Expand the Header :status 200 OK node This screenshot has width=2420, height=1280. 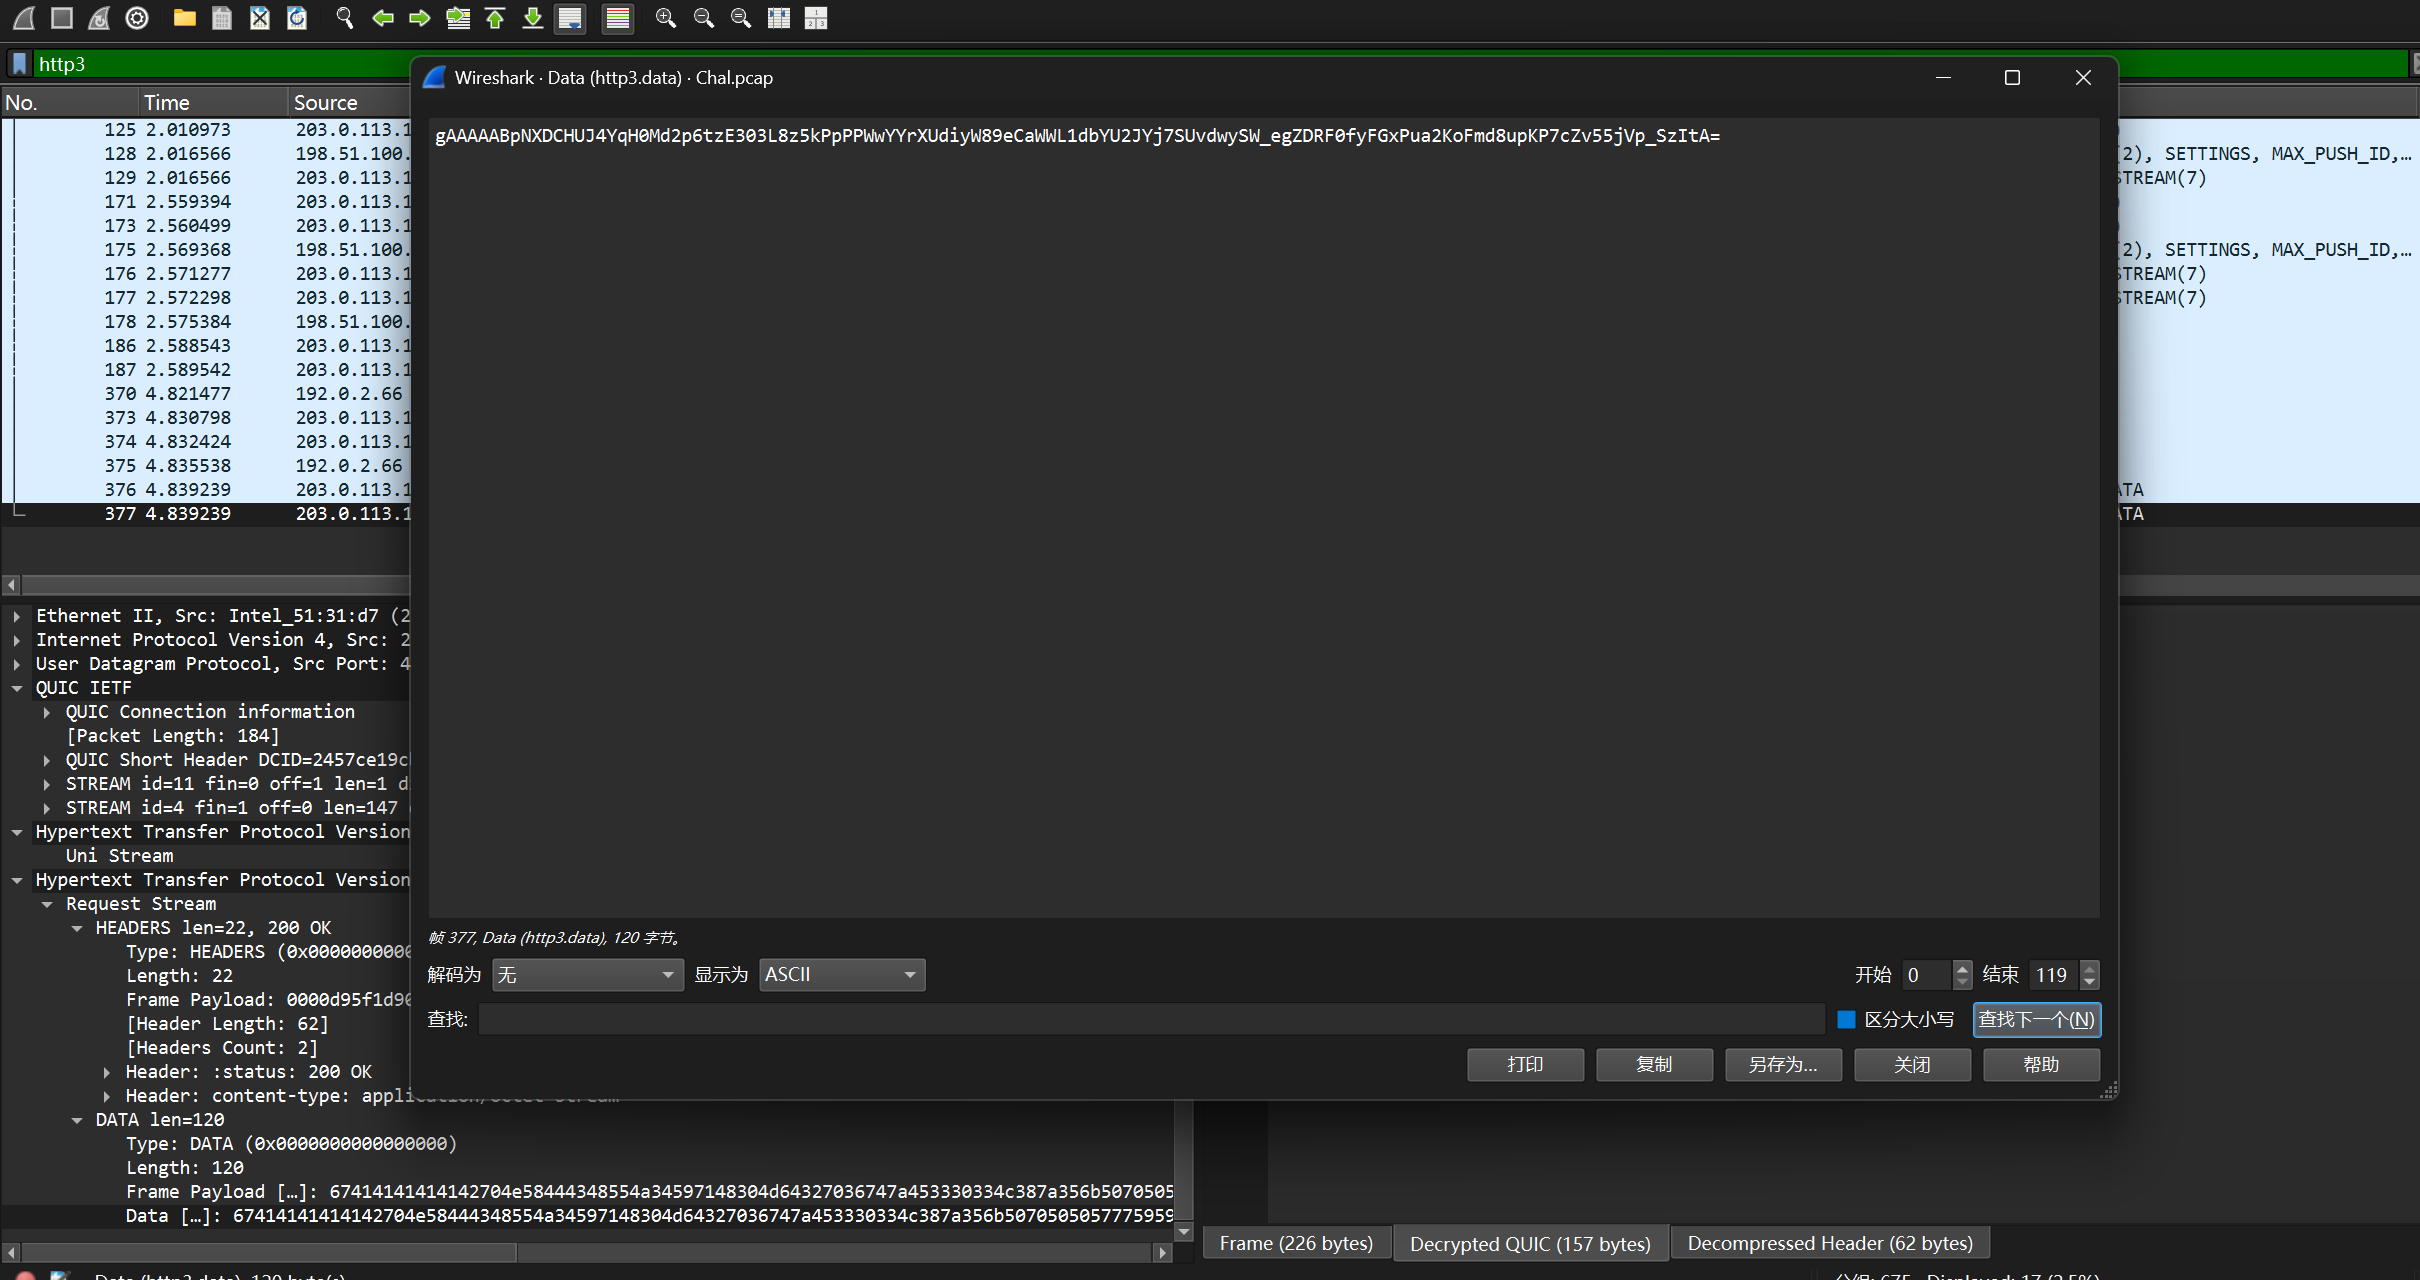[107, 1072]
